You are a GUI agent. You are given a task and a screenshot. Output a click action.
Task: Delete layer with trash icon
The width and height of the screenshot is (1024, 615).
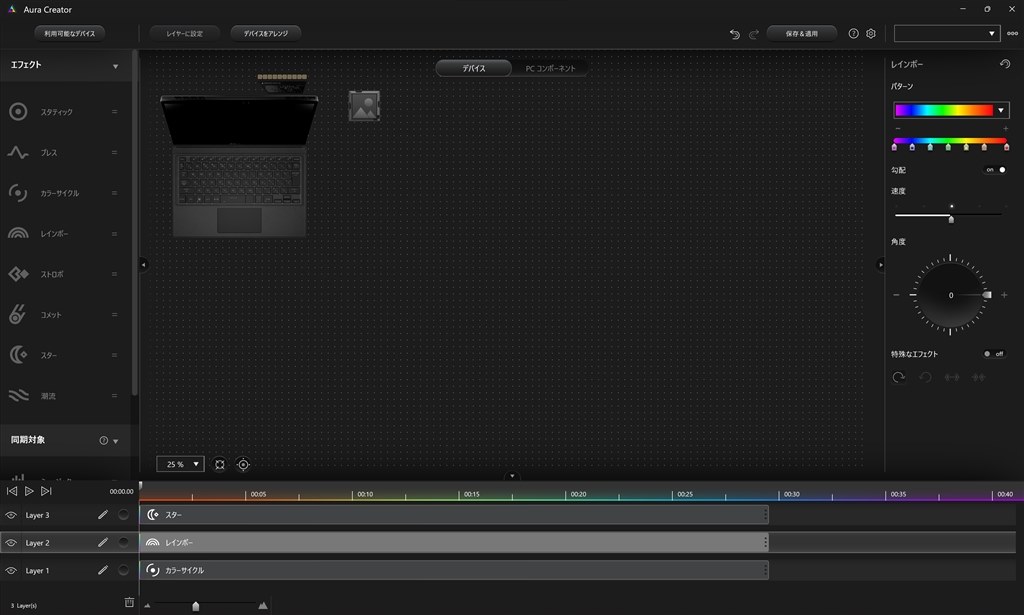(x=129, y=603)
